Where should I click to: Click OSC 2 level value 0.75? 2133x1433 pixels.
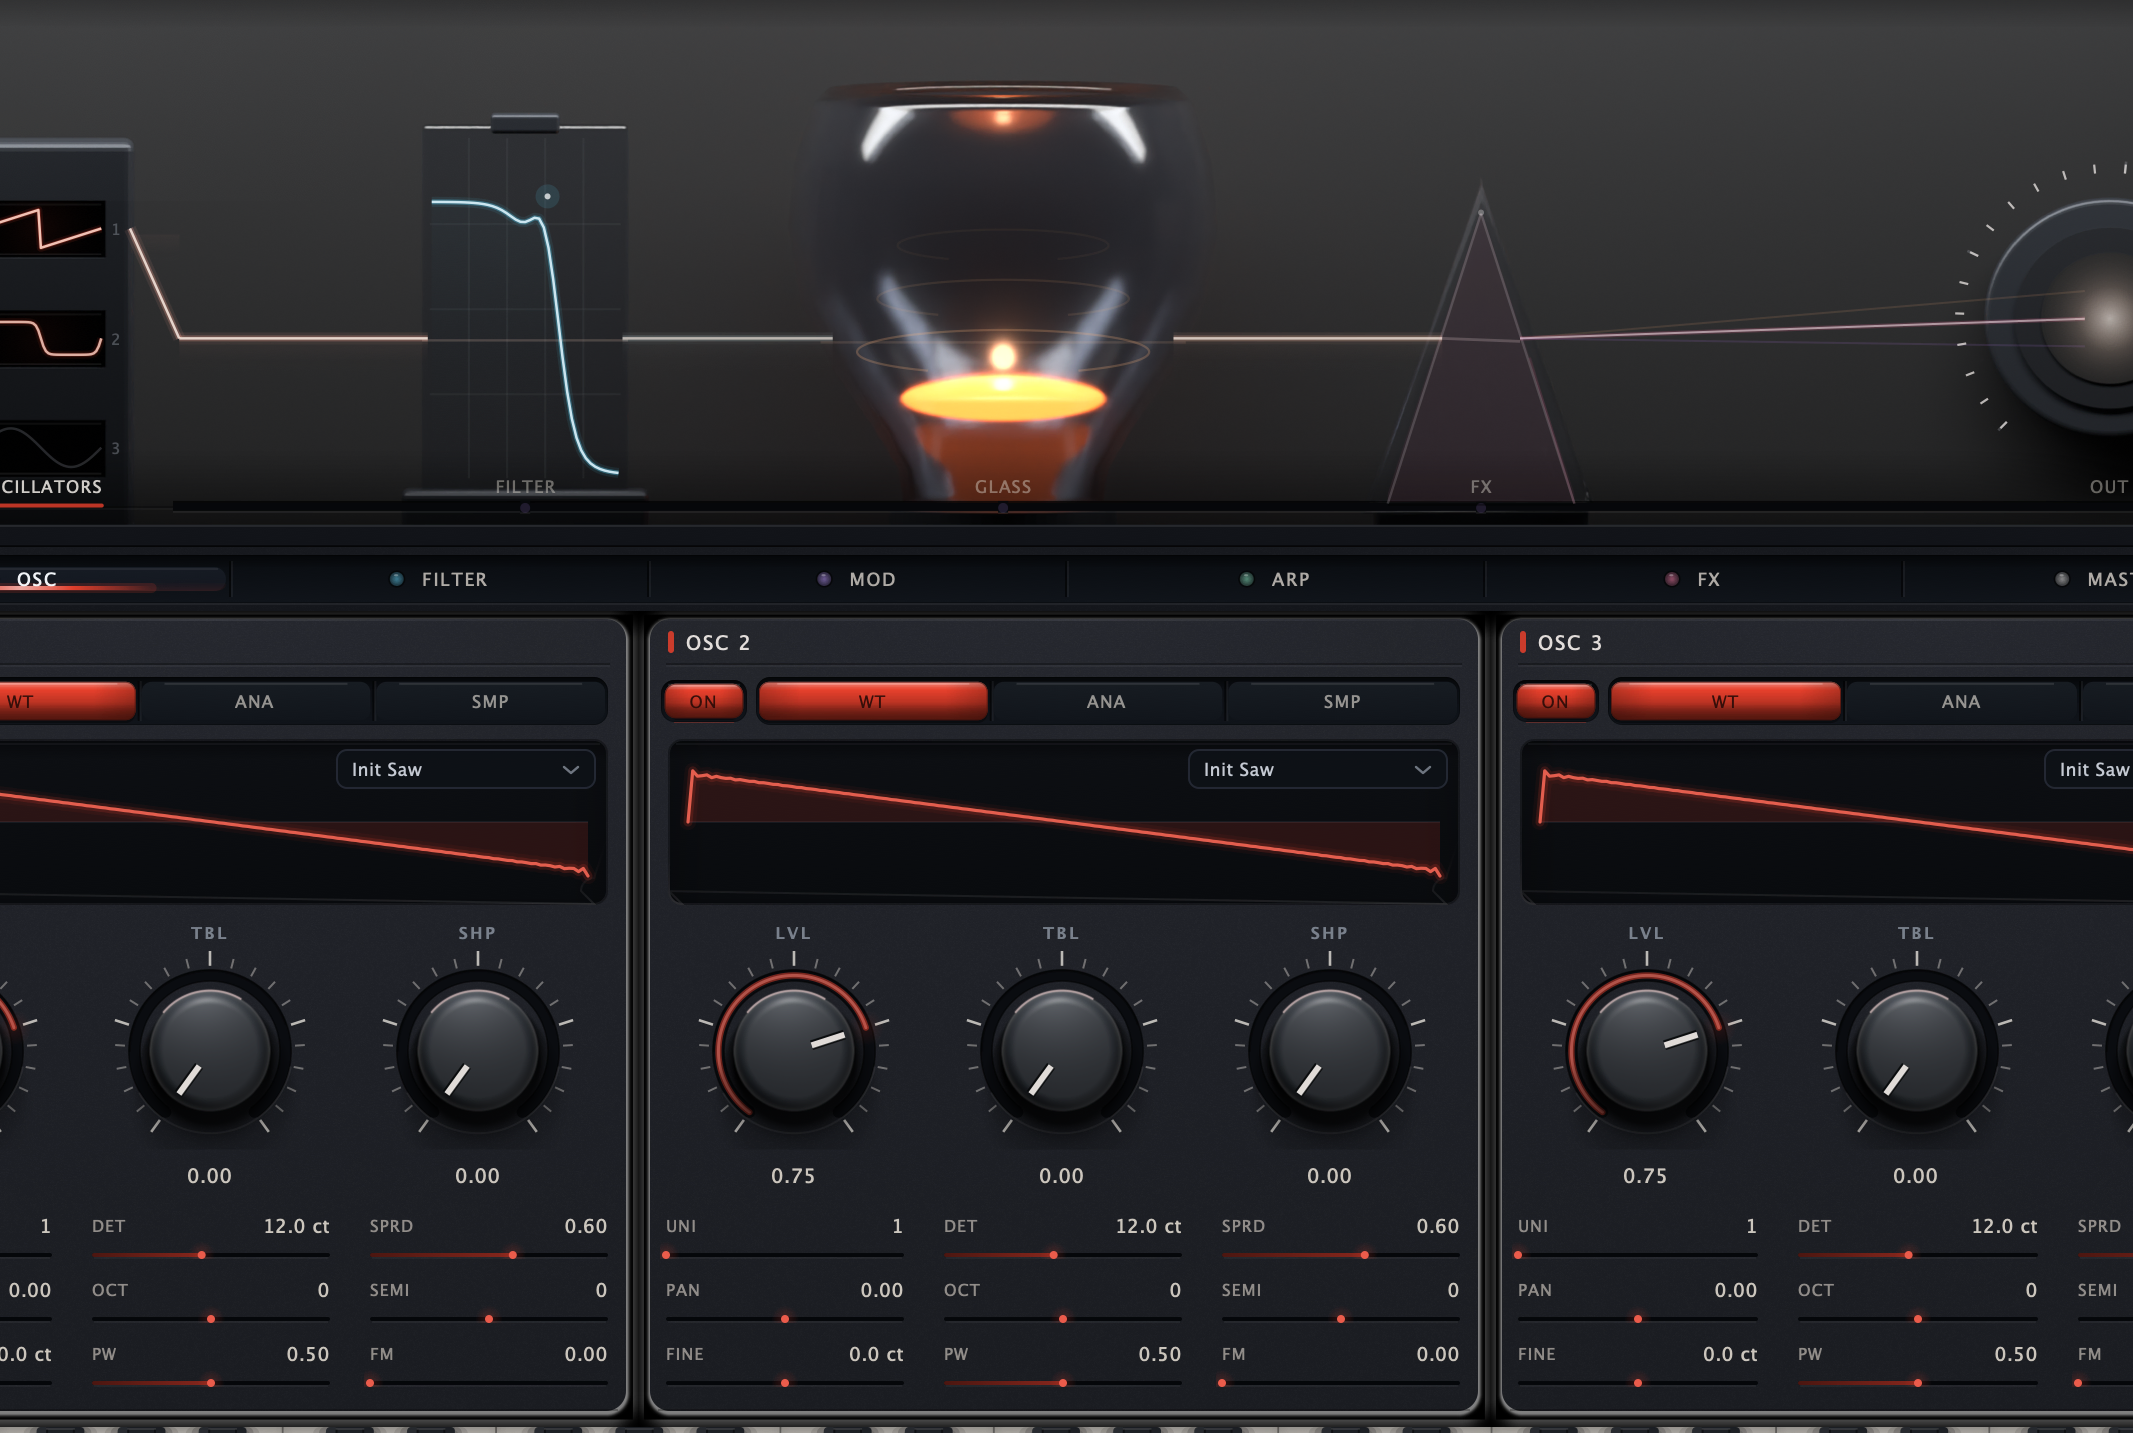(x=793, y=1176)
